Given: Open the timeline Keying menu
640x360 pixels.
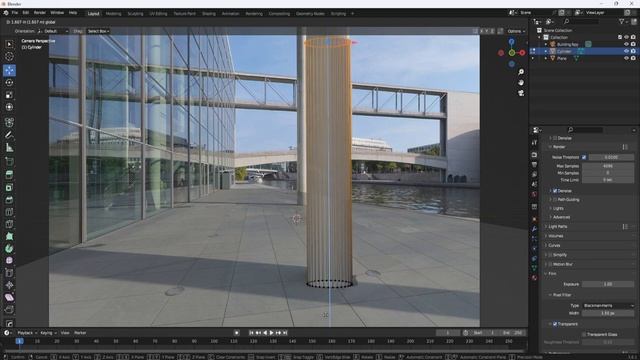Looking at the screenshot, I should pos(48,333).
